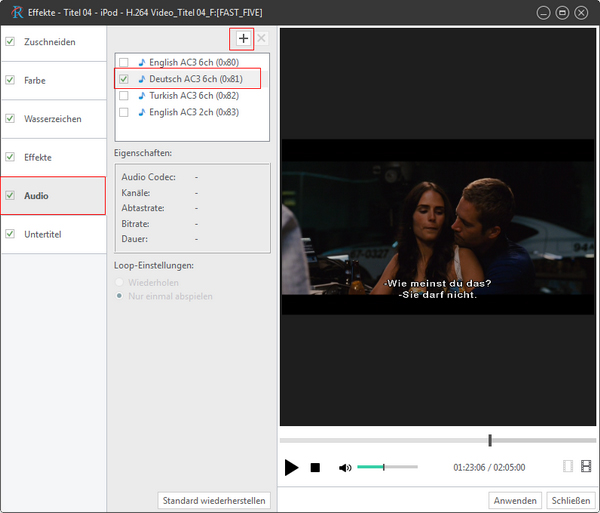600x513 pixels.
Task: Click the X icon to remove audio track
Action: [261, 38]
